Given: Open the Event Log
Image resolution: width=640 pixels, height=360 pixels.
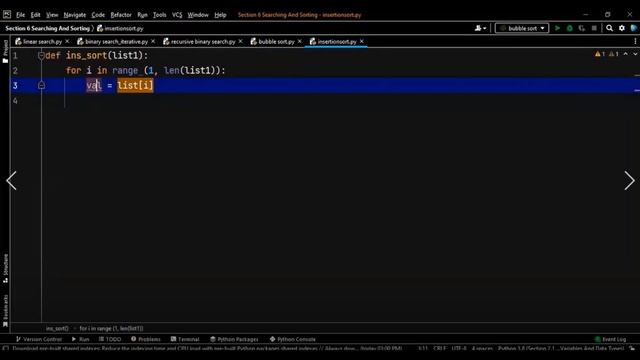Looking at the screenshot, I should (x=610, y=339).
